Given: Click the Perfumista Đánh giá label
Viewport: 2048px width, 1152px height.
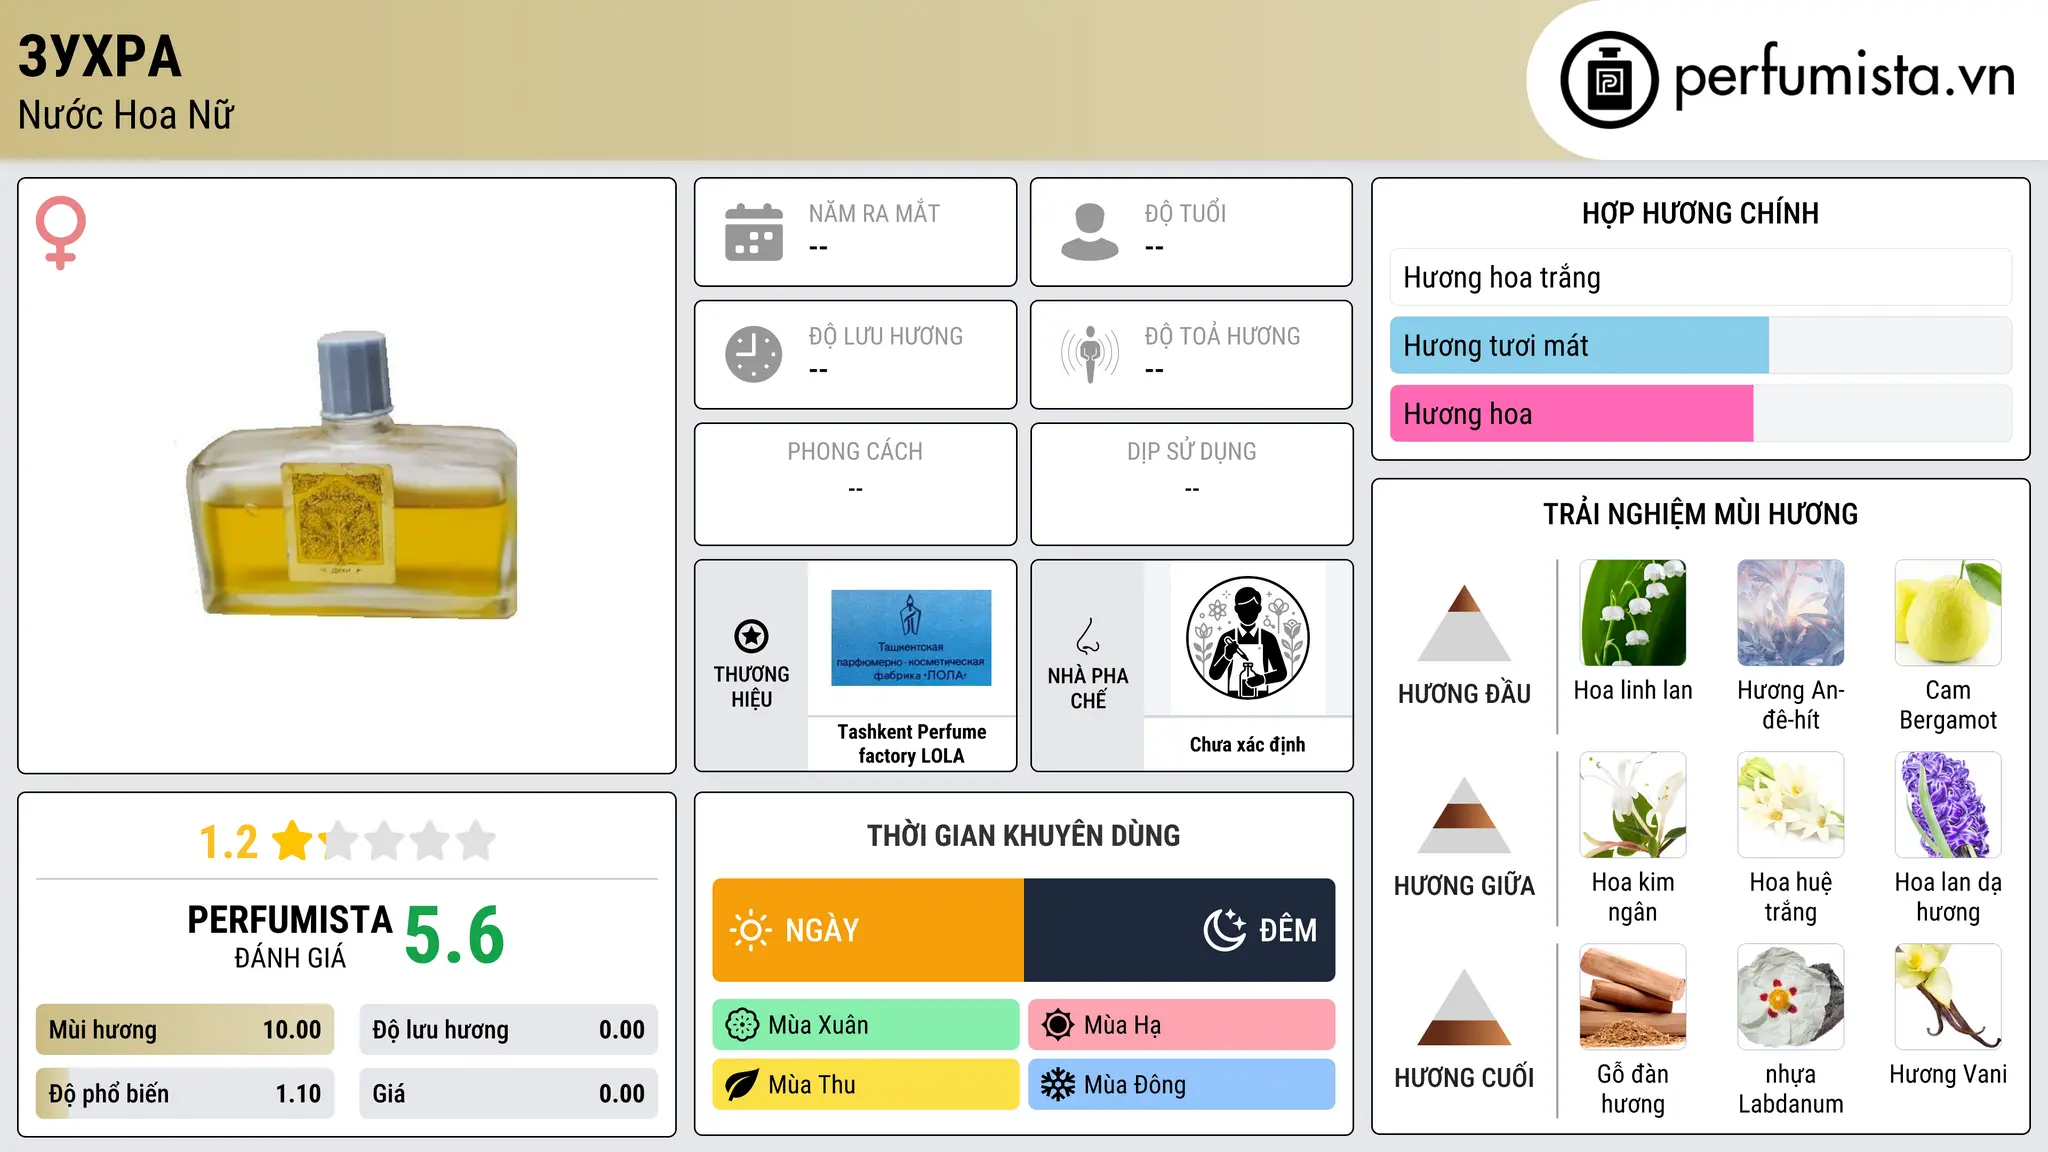Looking at the screenshot, I should tap(290, 935).
